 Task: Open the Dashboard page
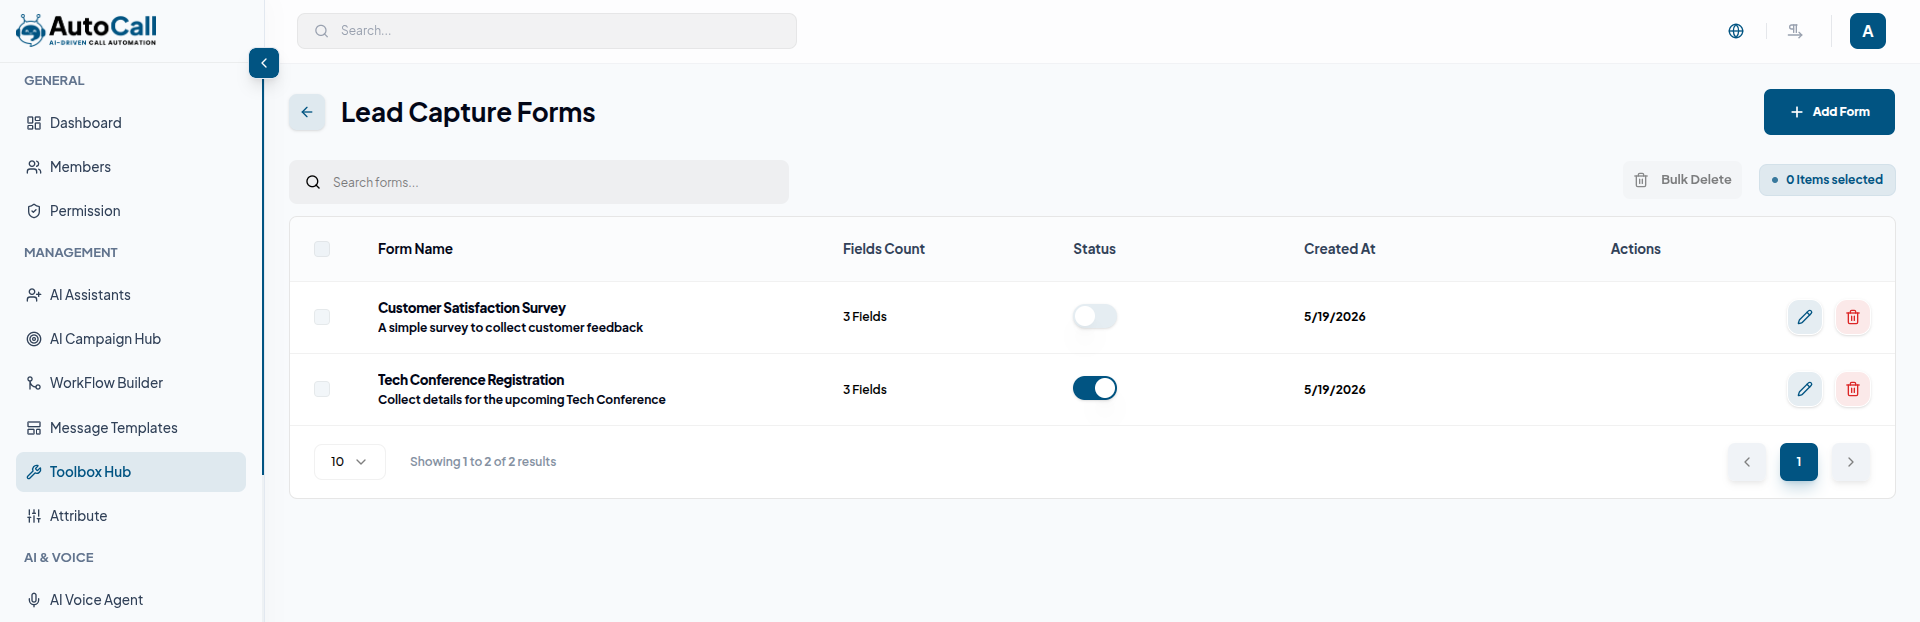131,123
